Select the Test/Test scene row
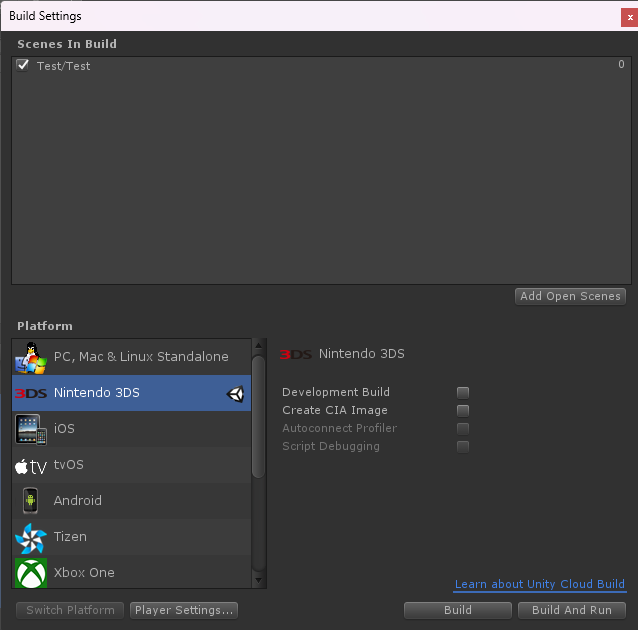The image size is (638, 630). pyautogui.click(x=300, y=66)
